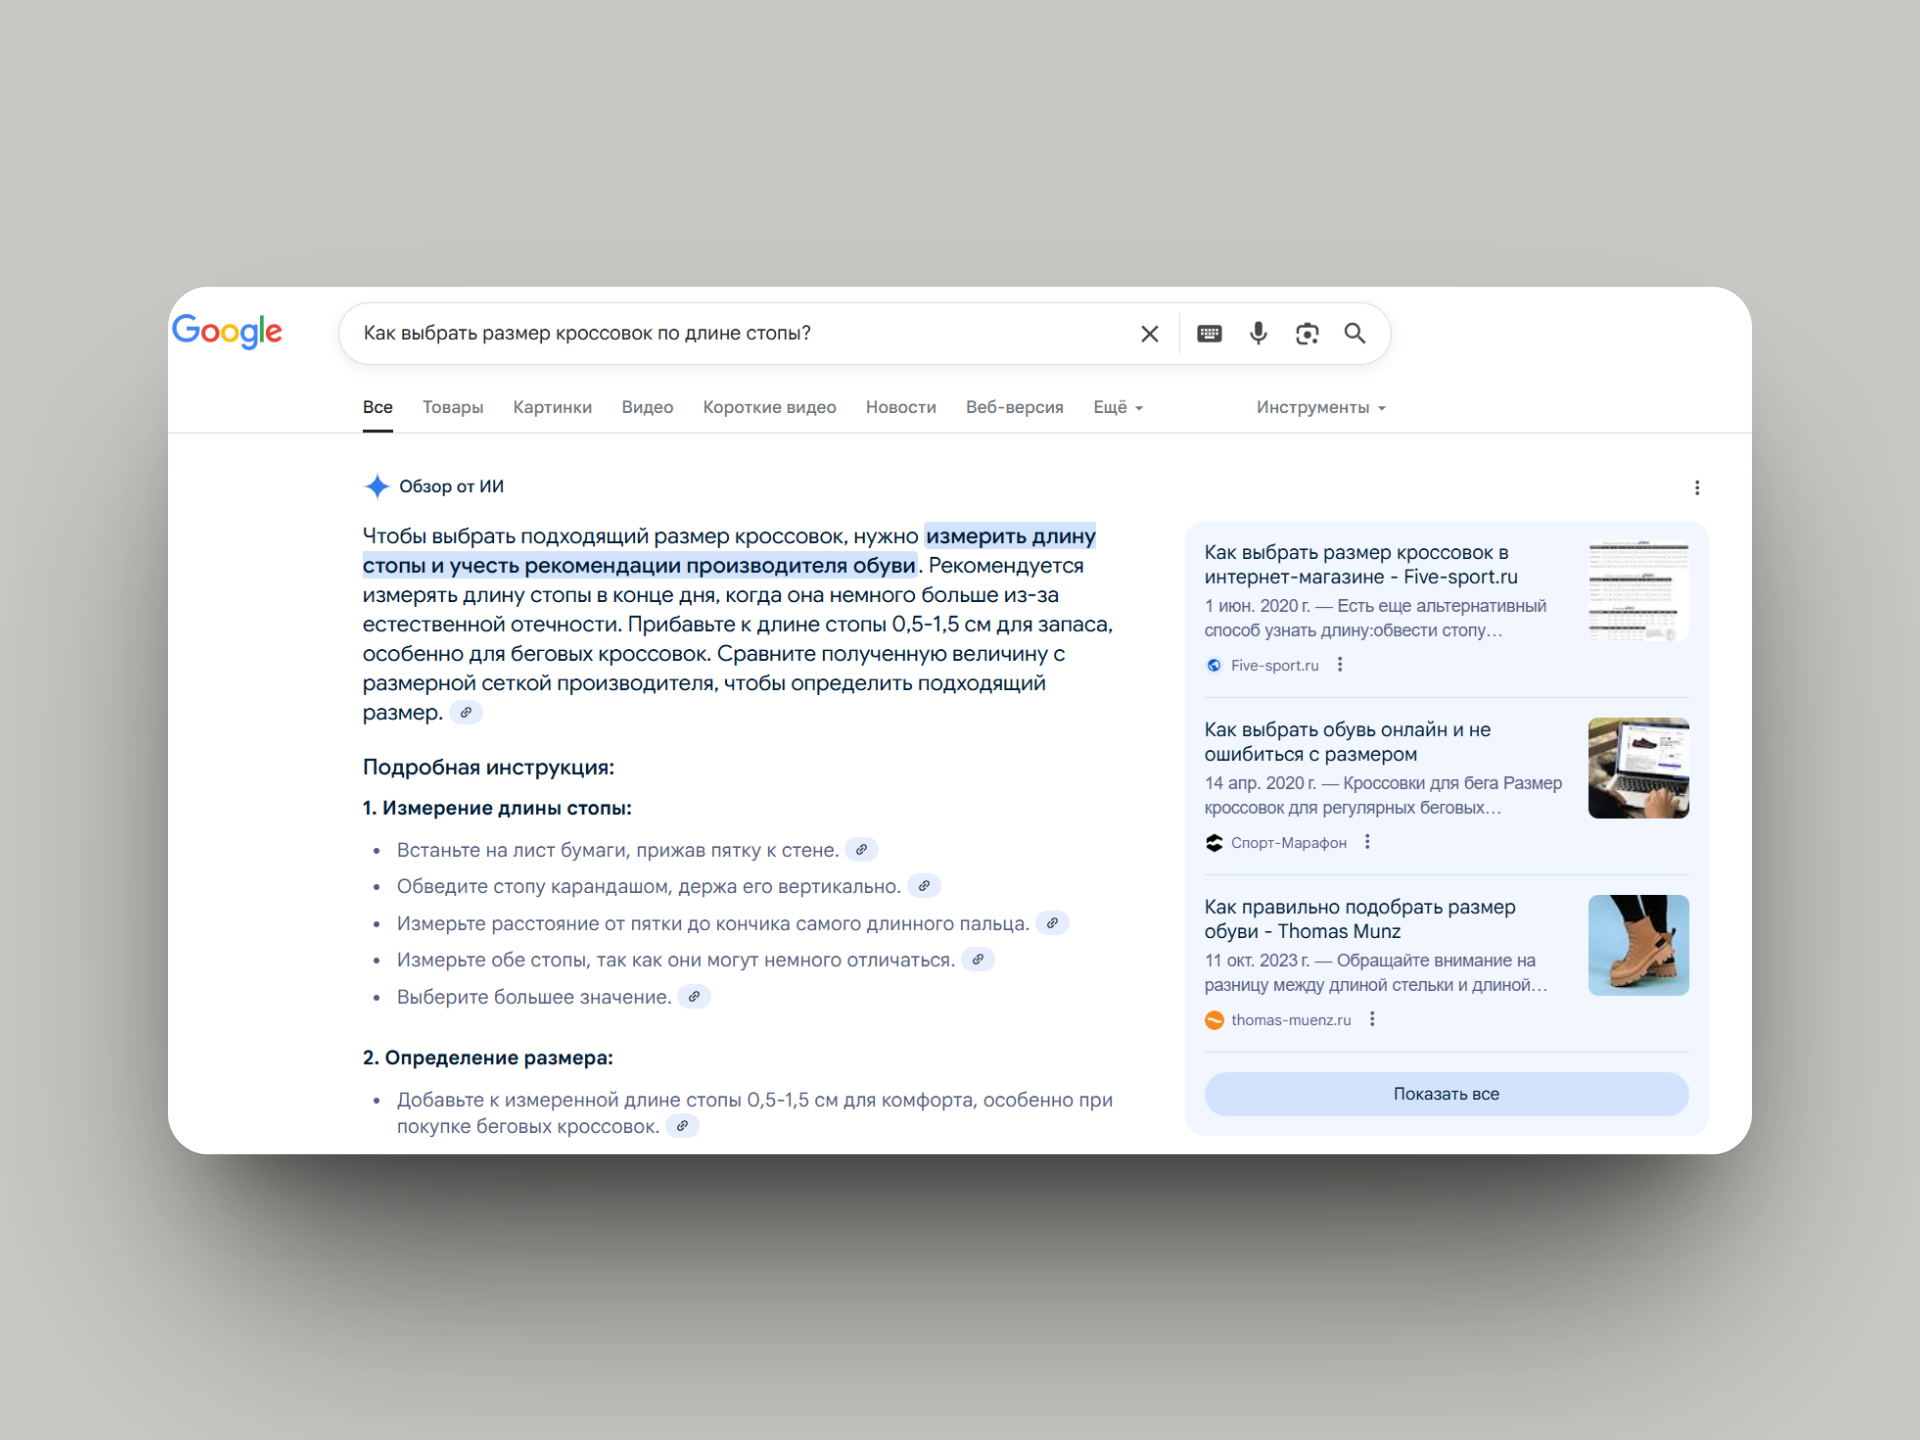Start voice search with the microphone icon
The image size is (1920, 1440).
coord(1258,334)
